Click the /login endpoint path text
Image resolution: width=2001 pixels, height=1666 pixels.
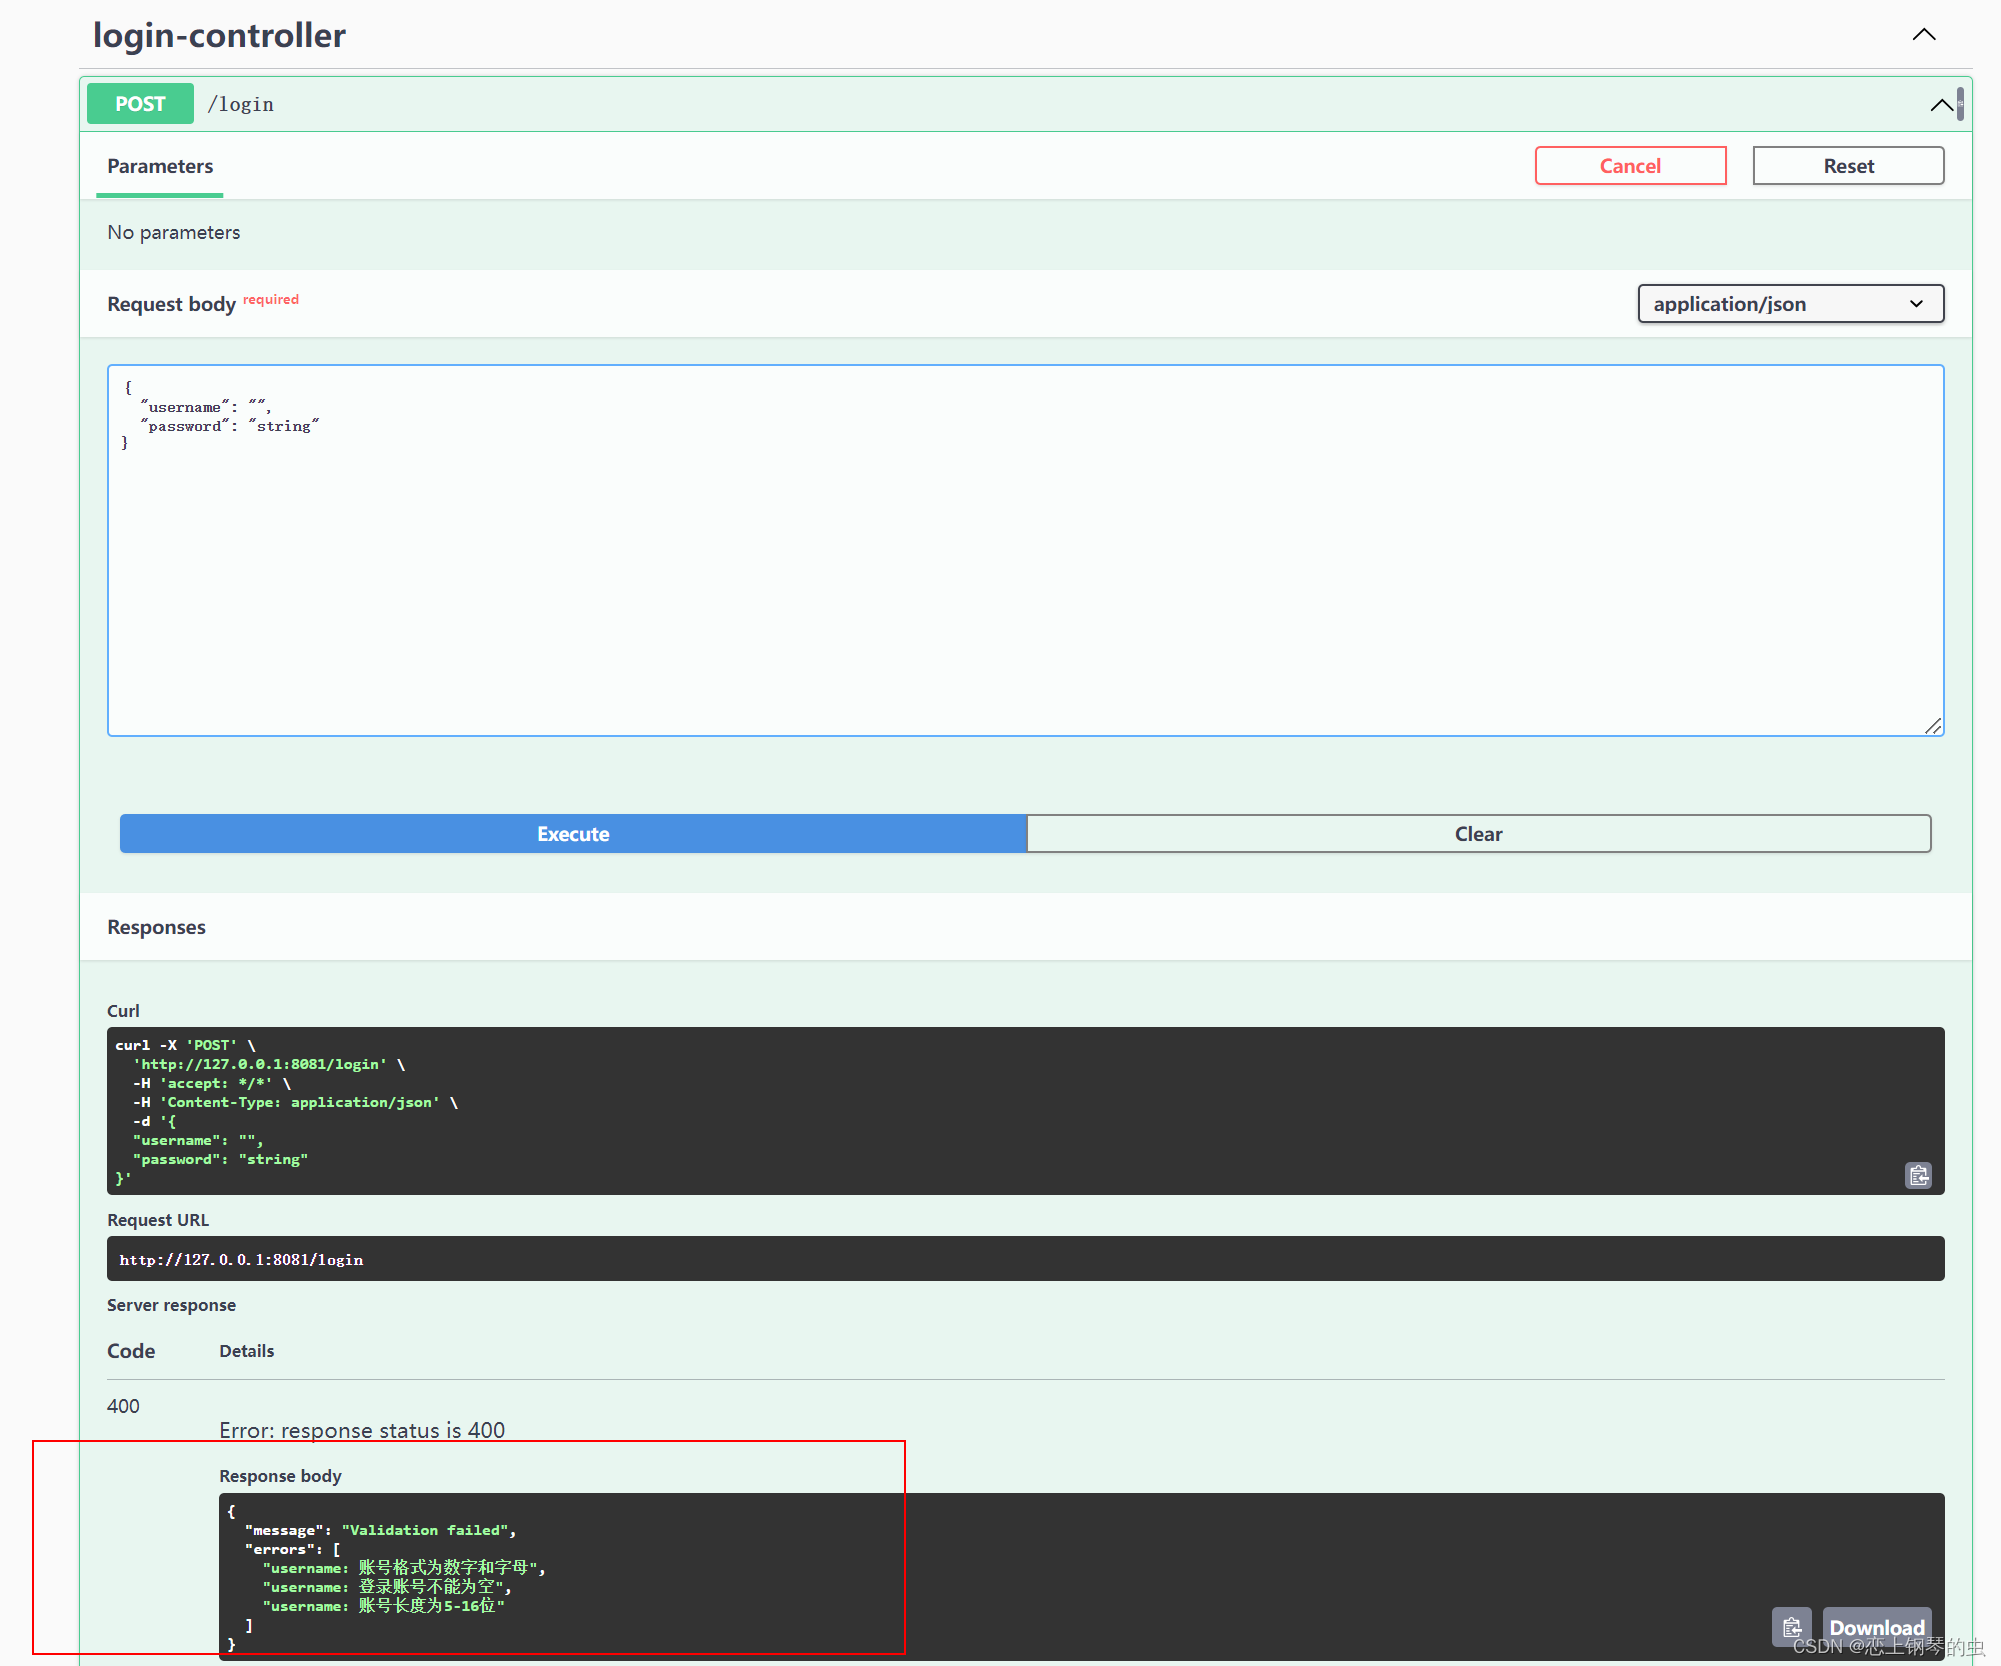tap(241, 104)
